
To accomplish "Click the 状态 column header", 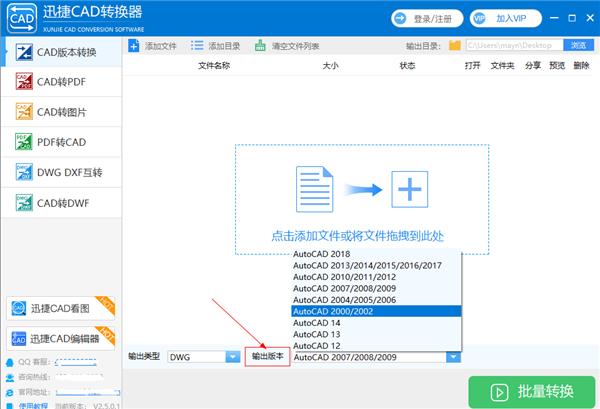I will pyautogui.click(x=407, y=65).
